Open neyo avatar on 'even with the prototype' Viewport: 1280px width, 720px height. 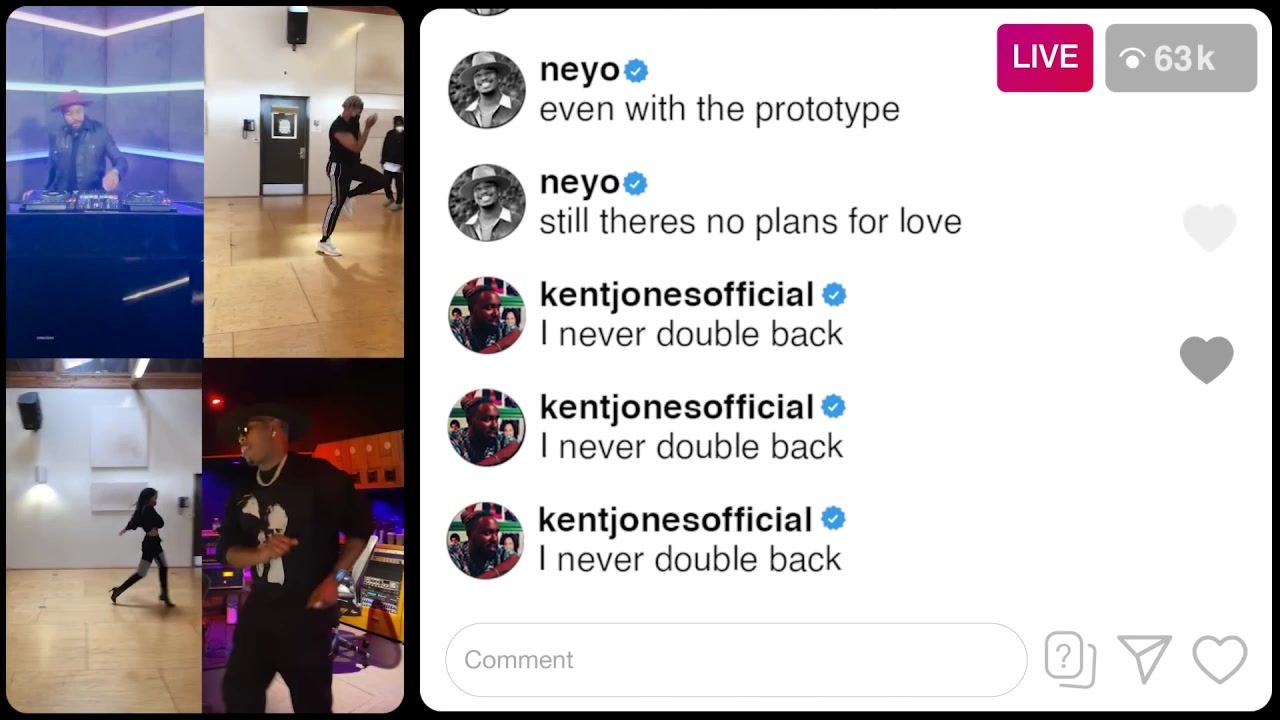click(x=487, y=90)
